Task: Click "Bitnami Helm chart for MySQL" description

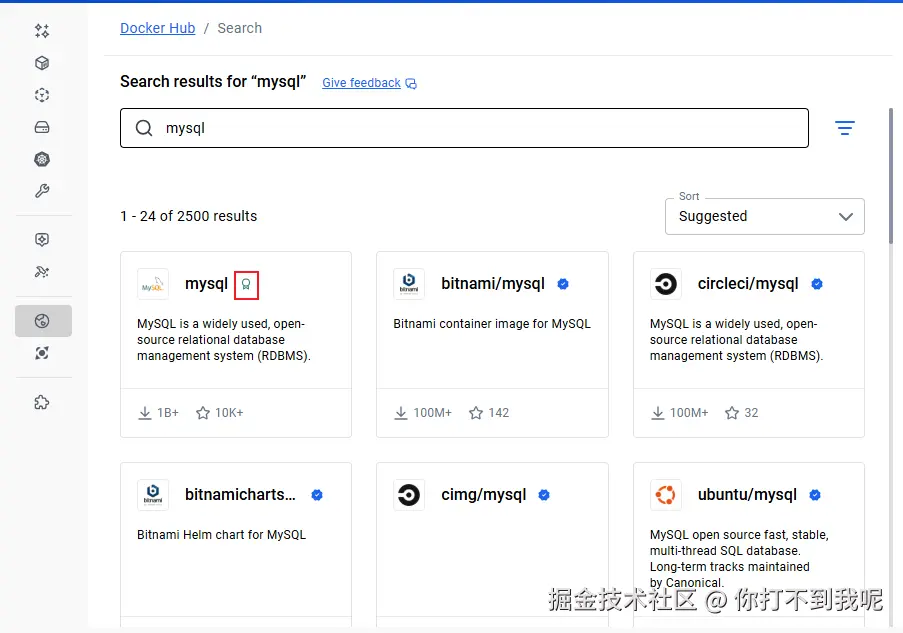Action: pos(221,535)
